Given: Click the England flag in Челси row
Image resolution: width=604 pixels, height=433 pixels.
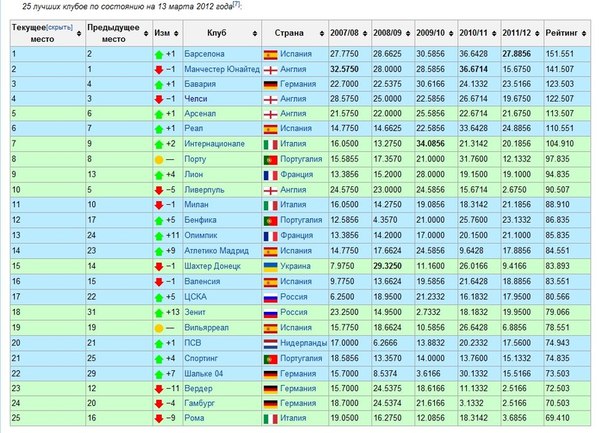Looking at the screenshot, I should 270,100.
